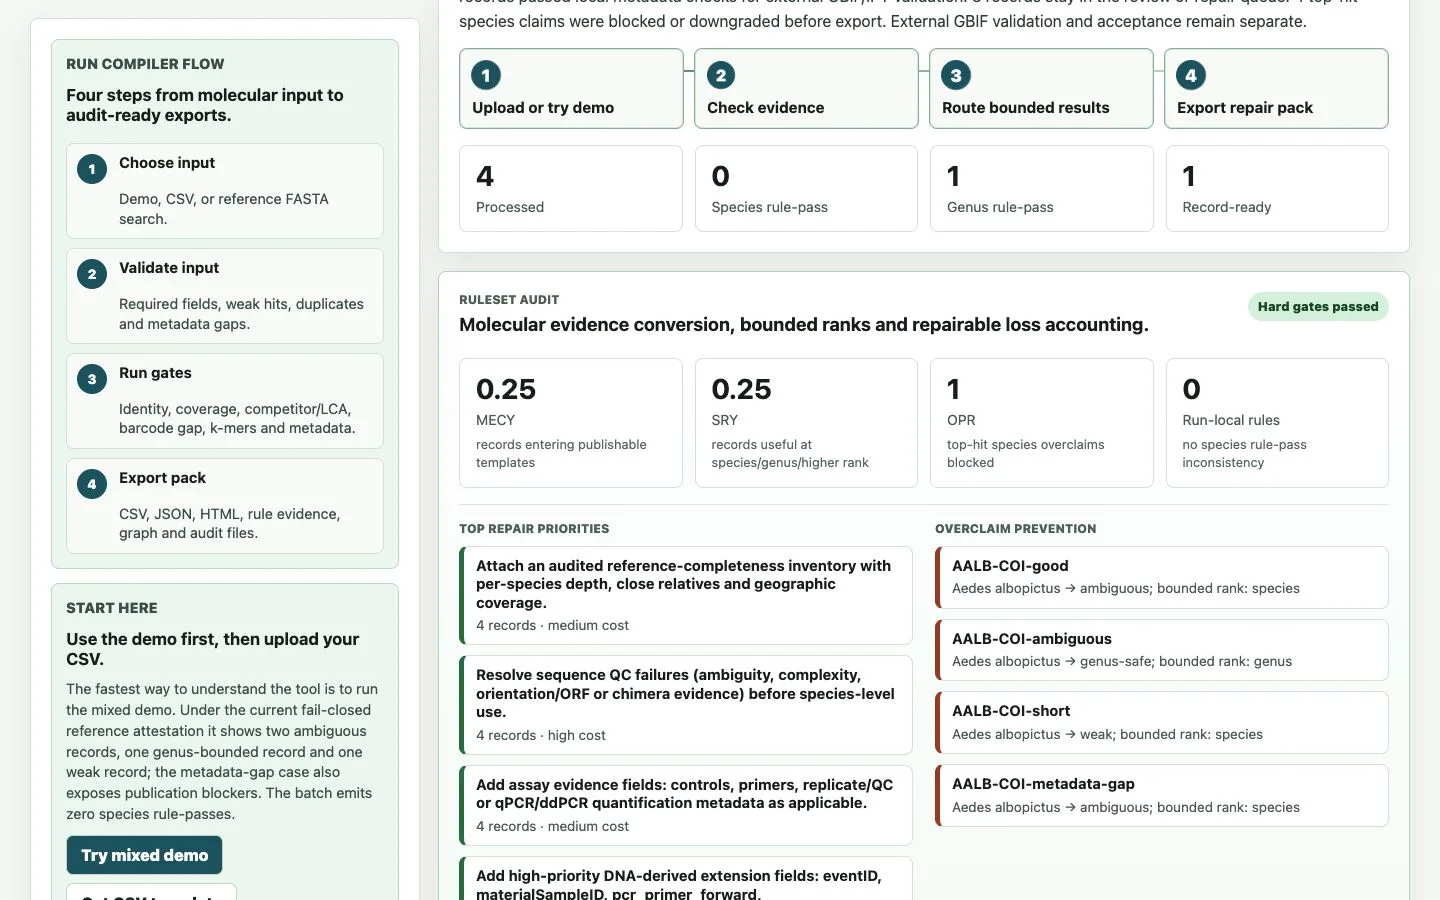
Task: Click the Genus rule-pass count card
Action: 1041,189
